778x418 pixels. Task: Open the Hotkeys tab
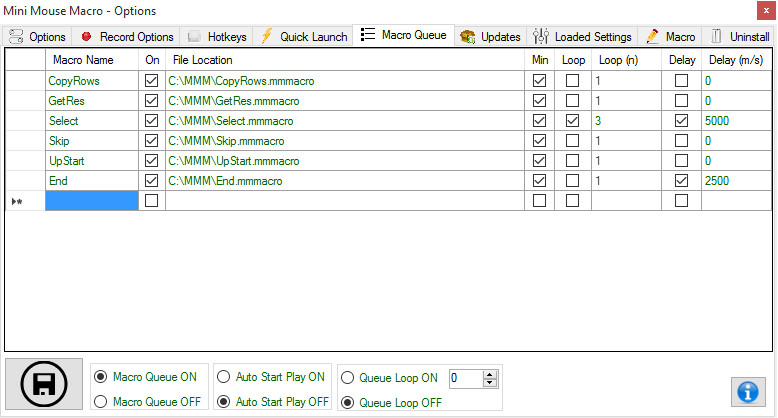click(217, 37)
